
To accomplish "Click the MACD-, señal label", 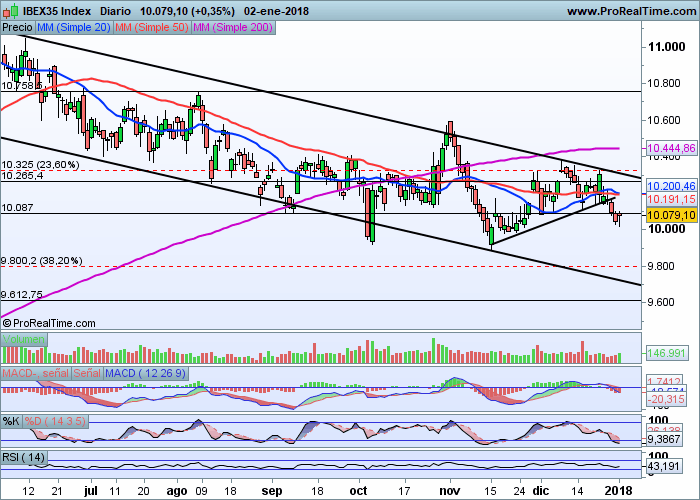I will click(x=36, y=373).
